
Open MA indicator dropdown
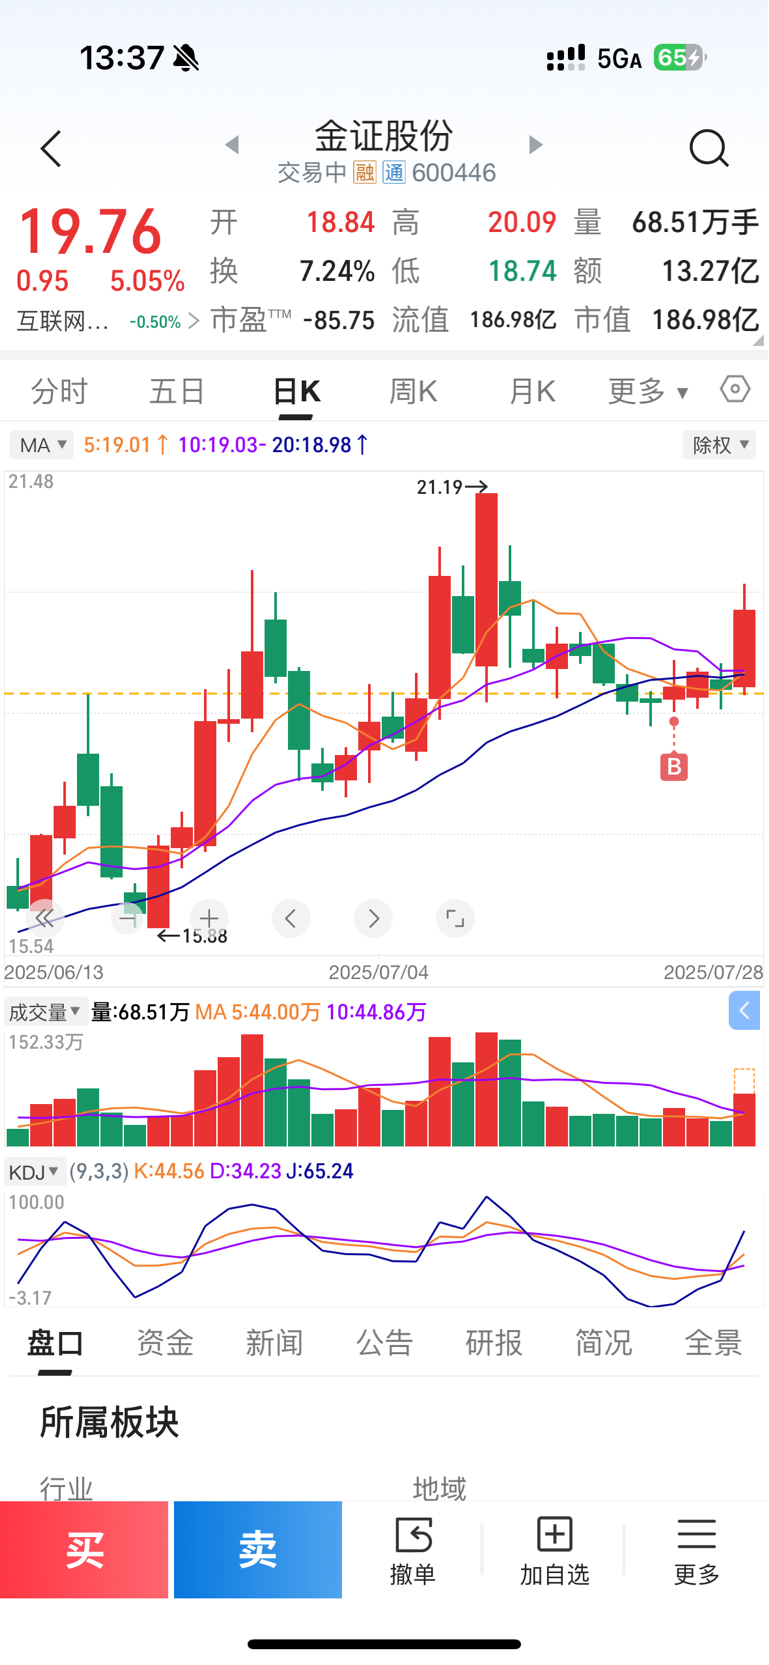click(41, 445)
